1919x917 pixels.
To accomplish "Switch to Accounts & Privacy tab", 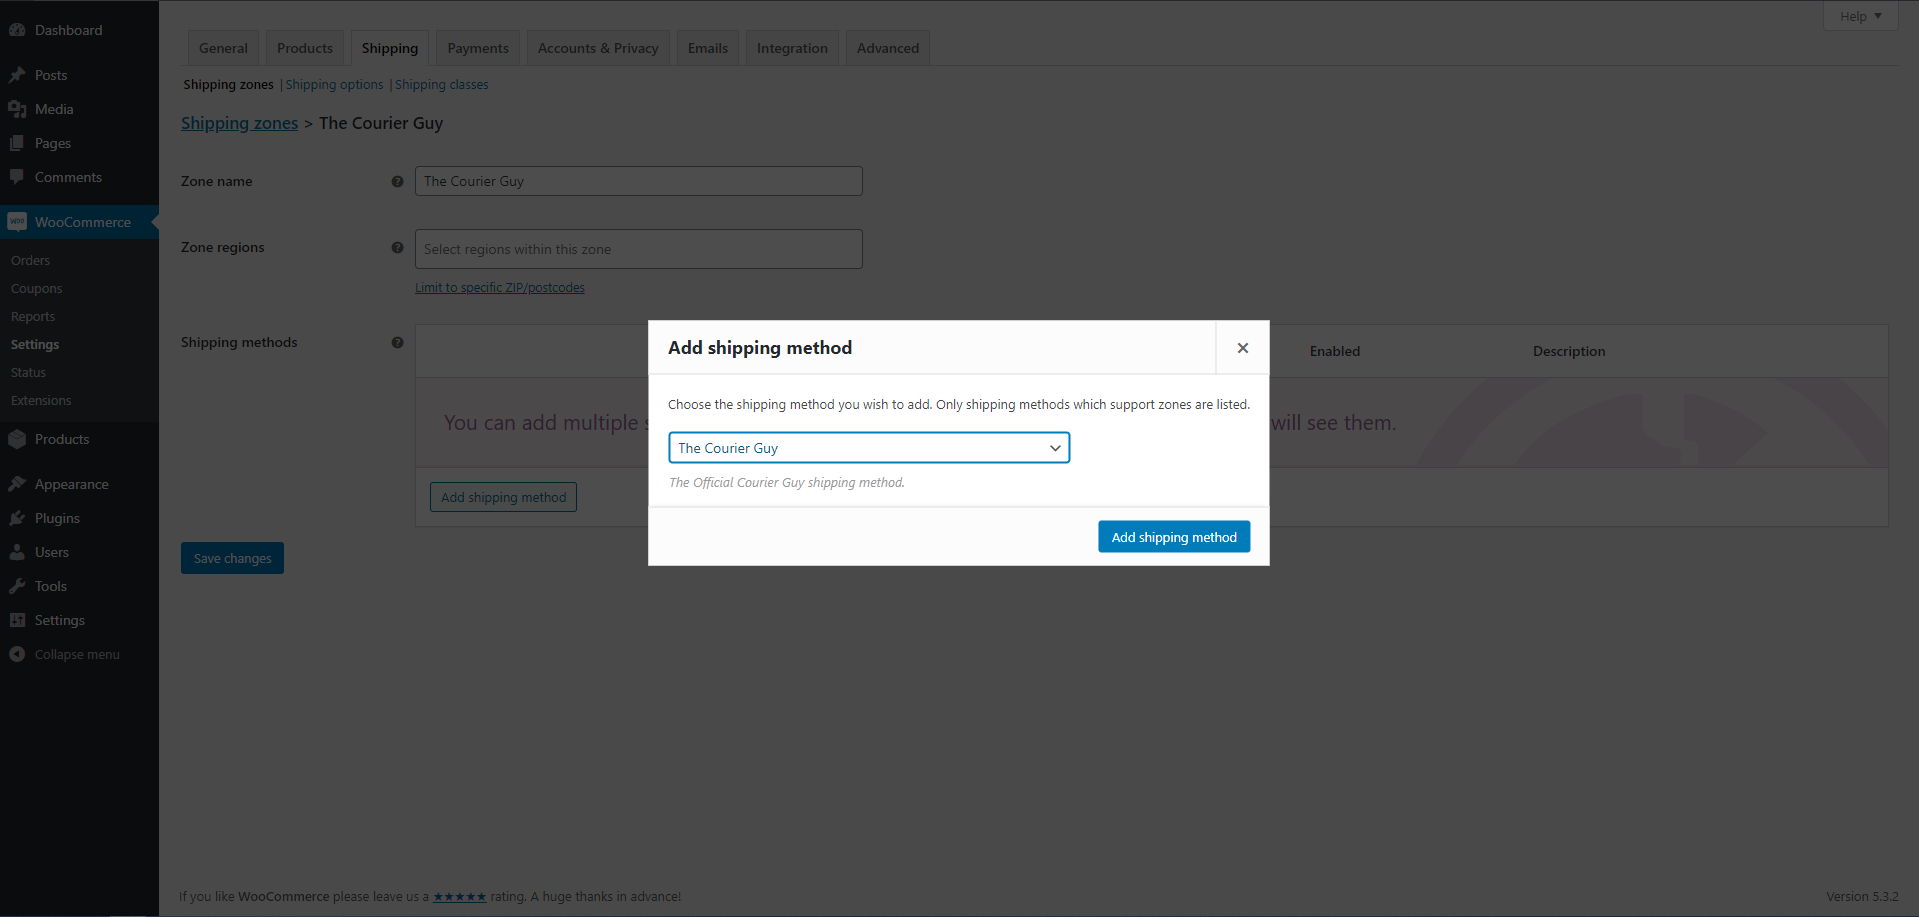I will click(x=598, y=48).
